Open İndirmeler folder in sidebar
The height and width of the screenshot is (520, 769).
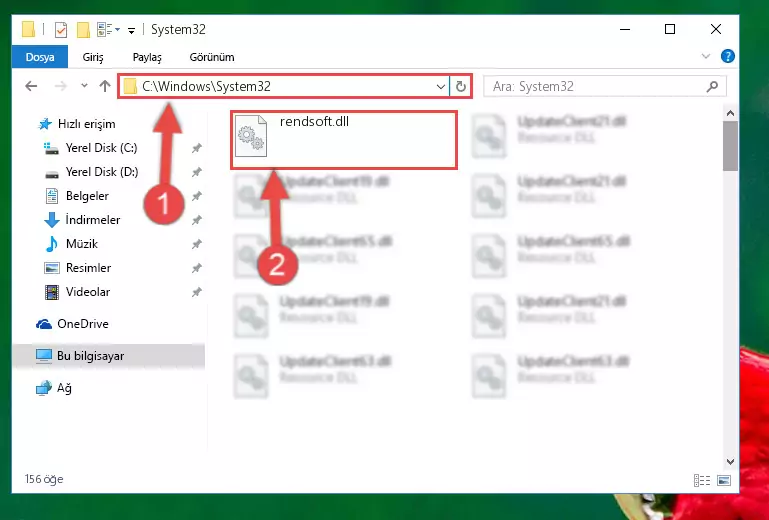(x=93, y=220)
